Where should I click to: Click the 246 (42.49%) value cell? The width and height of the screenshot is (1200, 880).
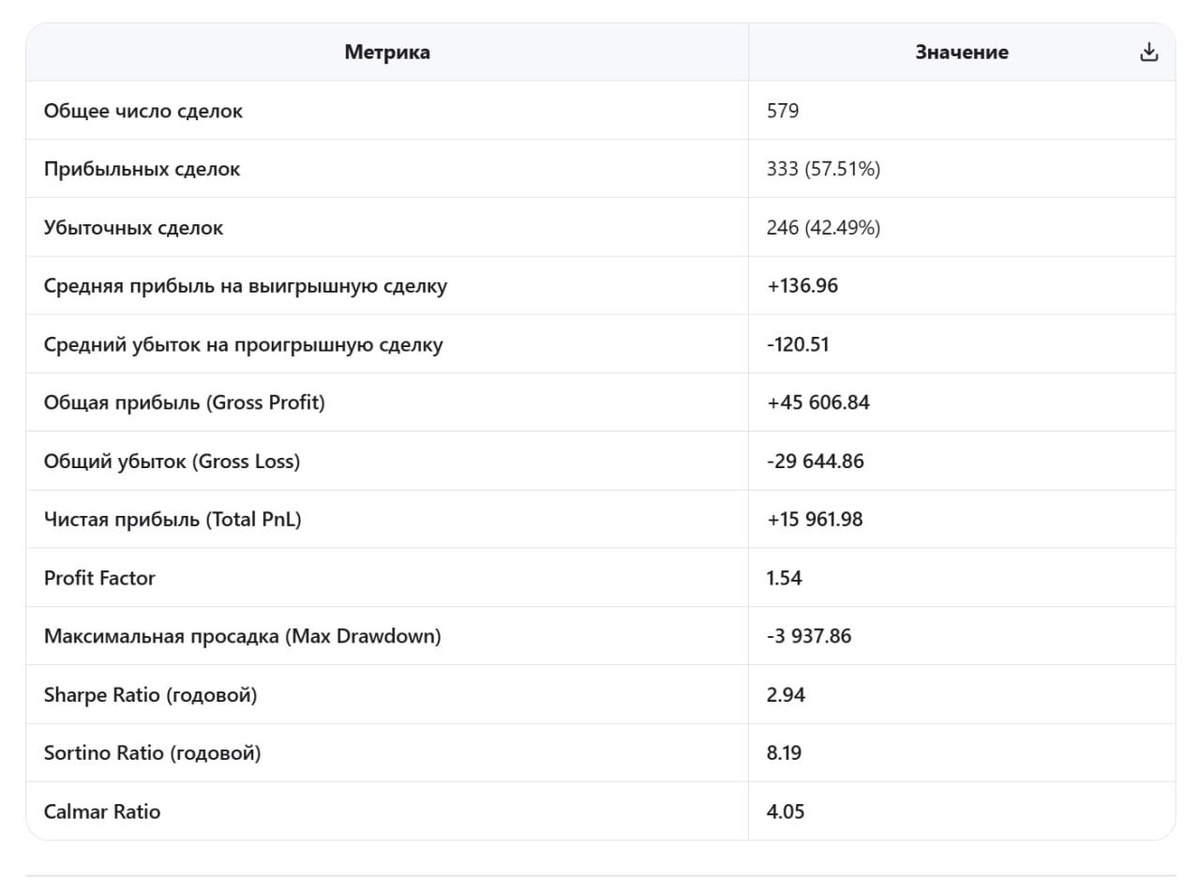tap(823, 228)
